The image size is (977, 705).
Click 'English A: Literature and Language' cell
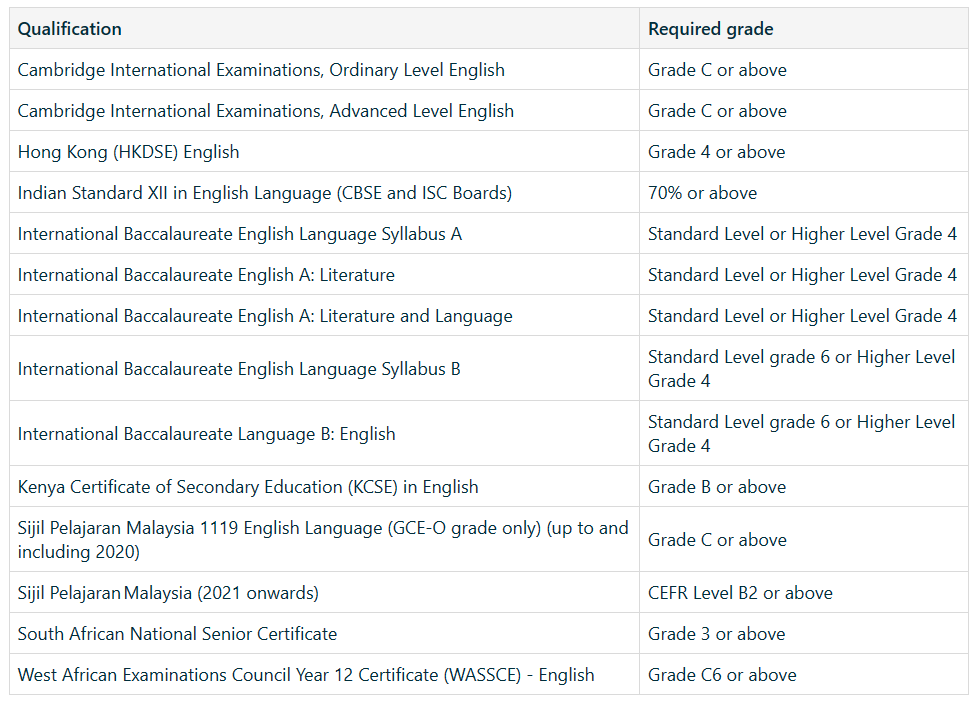coord(324,315)
